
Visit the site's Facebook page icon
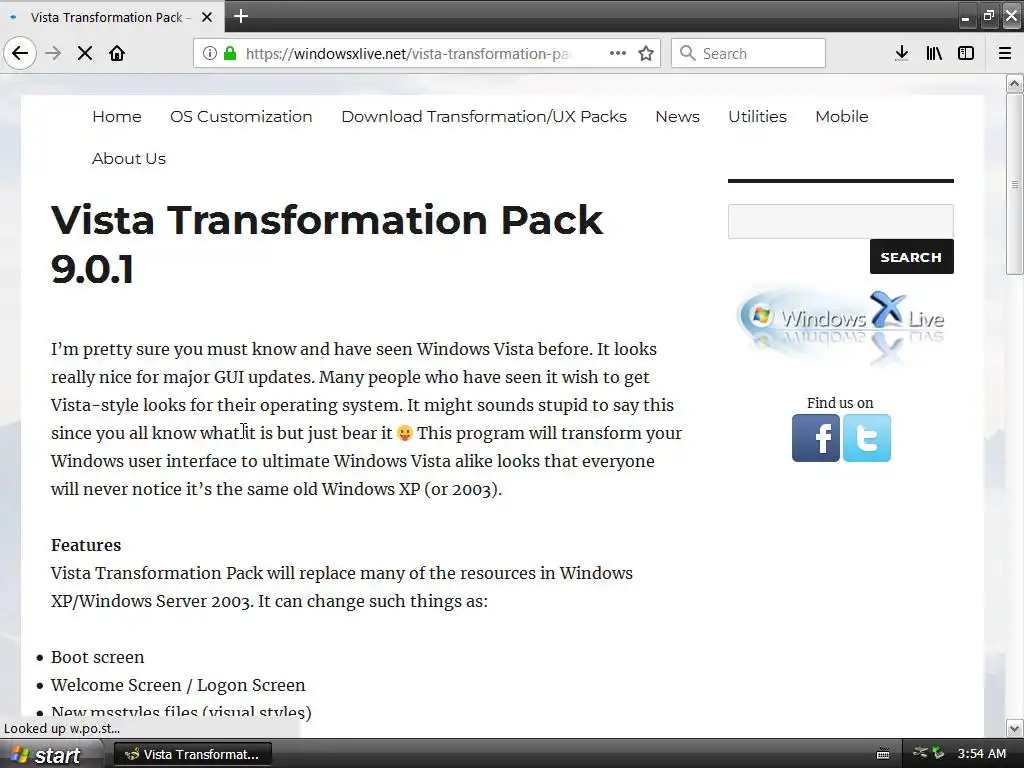(x=816, y=438)
